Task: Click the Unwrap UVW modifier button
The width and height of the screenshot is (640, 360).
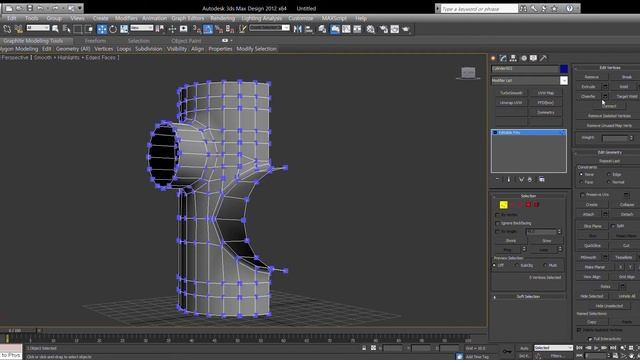Action: tap(511, 103)
